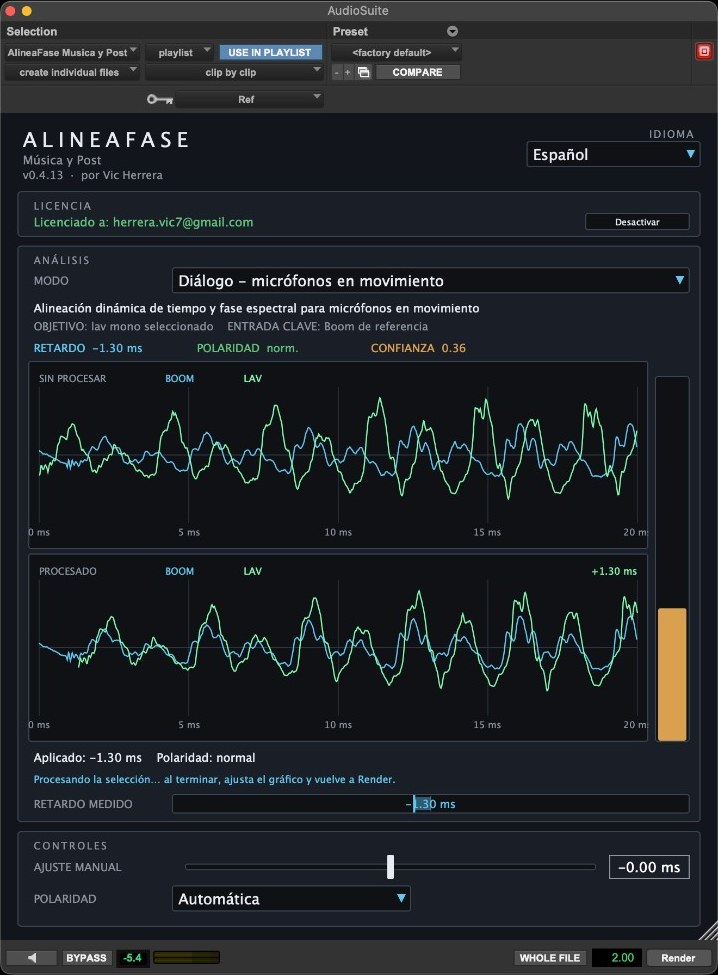The height and width of the screenshot is (975, 718).
Task: Click the -5.4 preview level value
Action: (132, 958)
